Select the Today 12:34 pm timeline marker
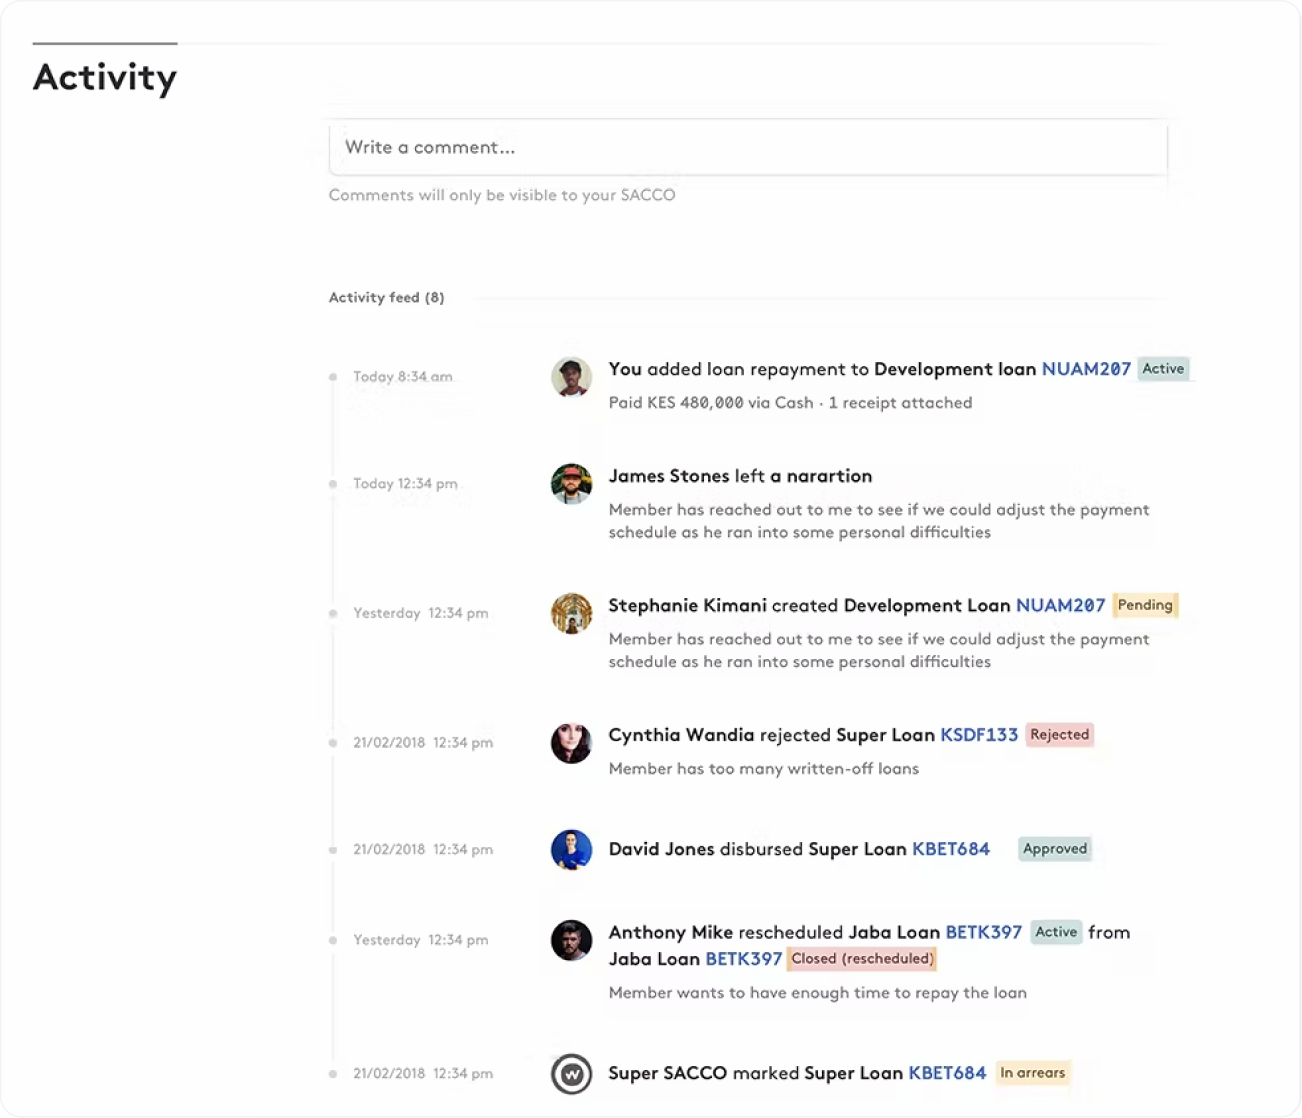This screenshot has width=1302, height=1118. [333, 484]
